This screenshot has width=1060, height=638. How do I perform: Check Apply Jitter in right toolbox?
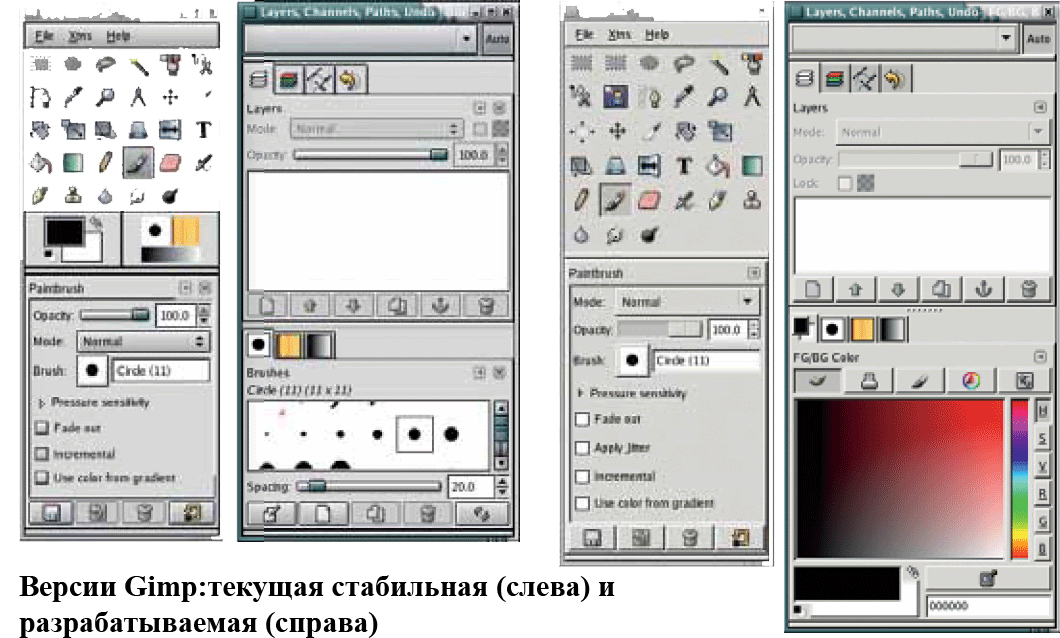(x=582, y=448)
